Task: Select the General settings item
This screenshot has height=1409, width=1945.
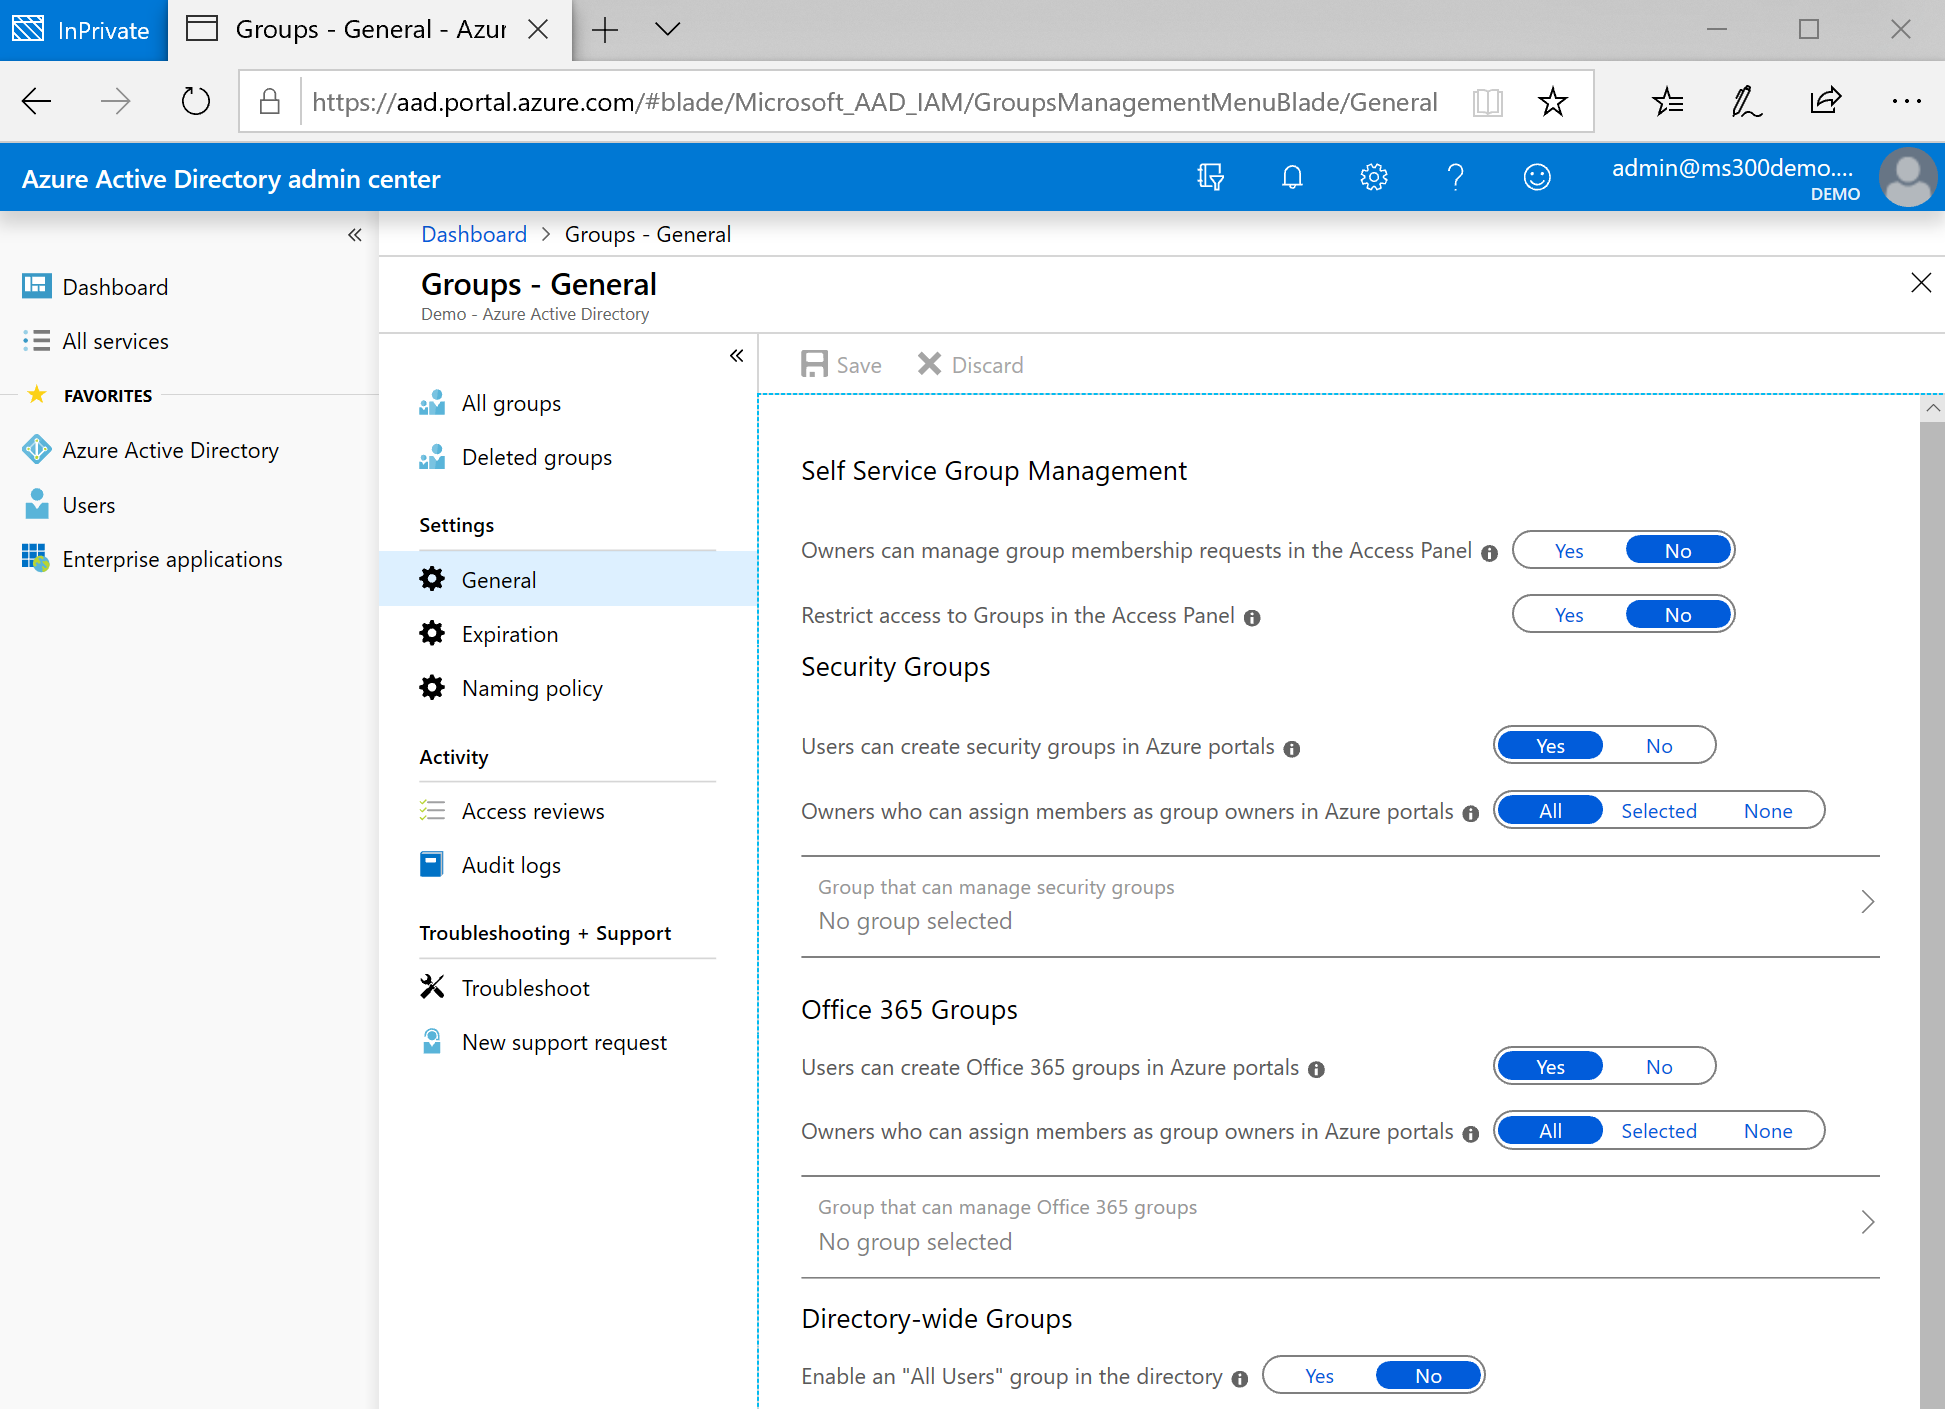Action: [568, 579]
